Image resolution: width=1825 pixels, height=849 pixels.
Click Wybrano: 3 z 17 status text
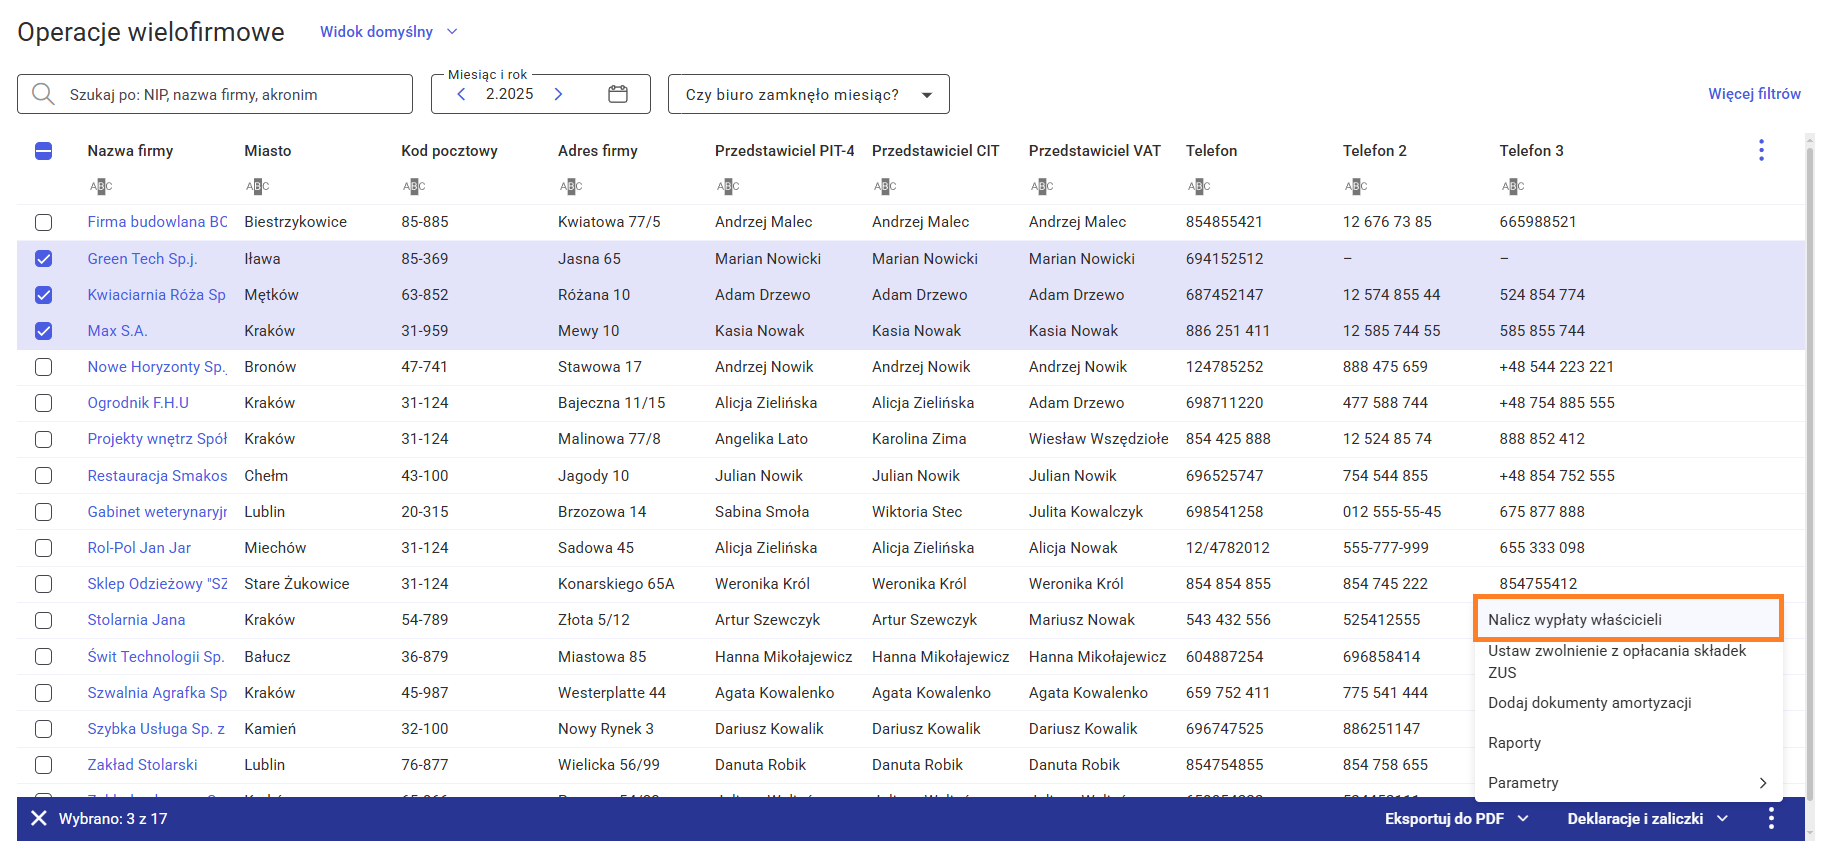(113, 818)
